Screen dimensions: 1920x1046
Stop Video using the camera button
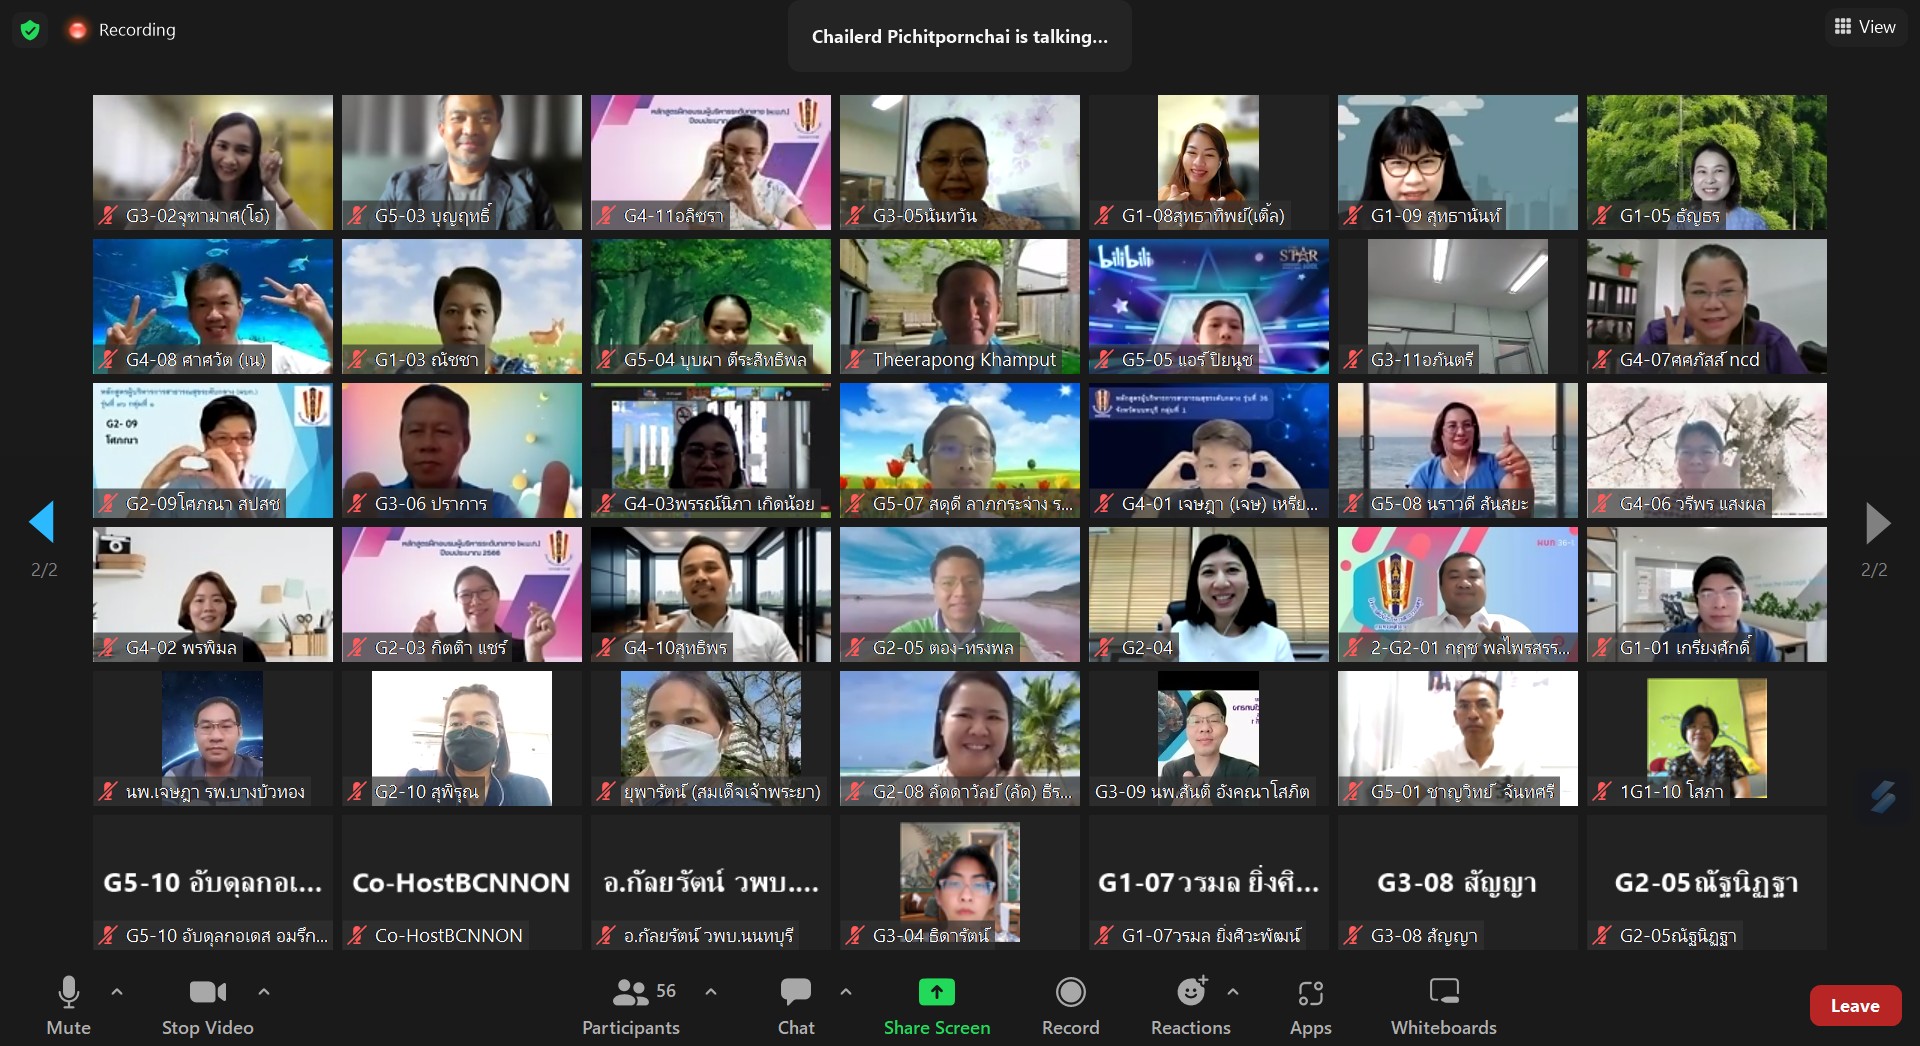[207, 992]
